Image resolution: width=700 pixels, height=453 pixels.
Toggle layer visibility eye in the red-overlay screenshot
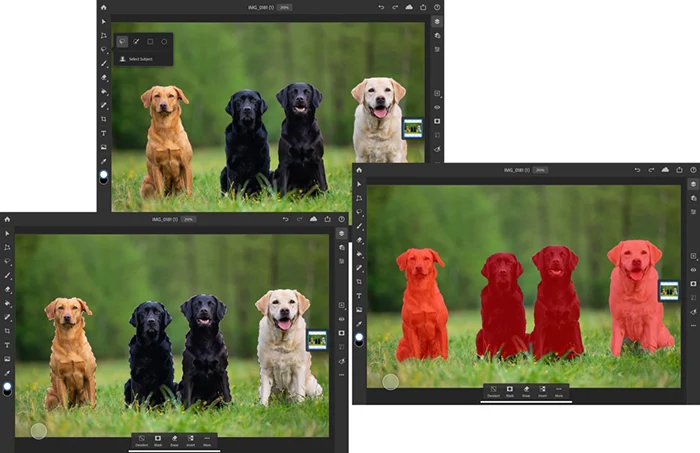tap(693, 270)
